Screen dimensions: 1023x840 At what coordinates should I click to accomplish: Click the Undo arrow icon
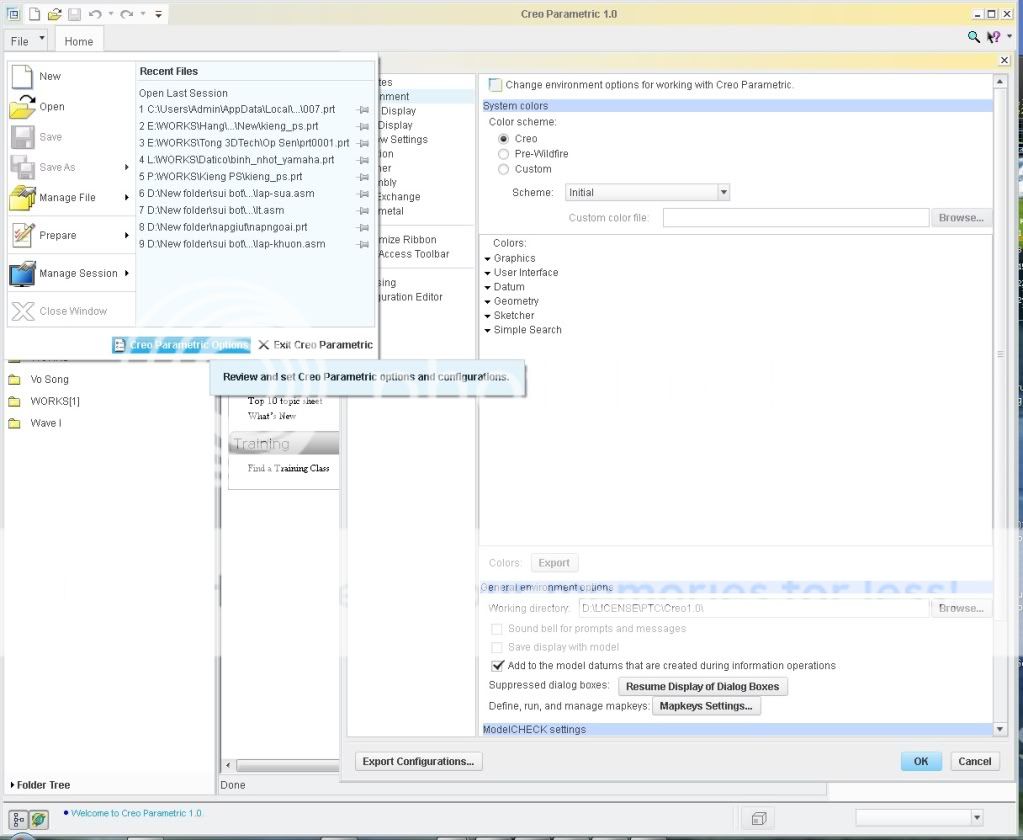coord(95,14)
